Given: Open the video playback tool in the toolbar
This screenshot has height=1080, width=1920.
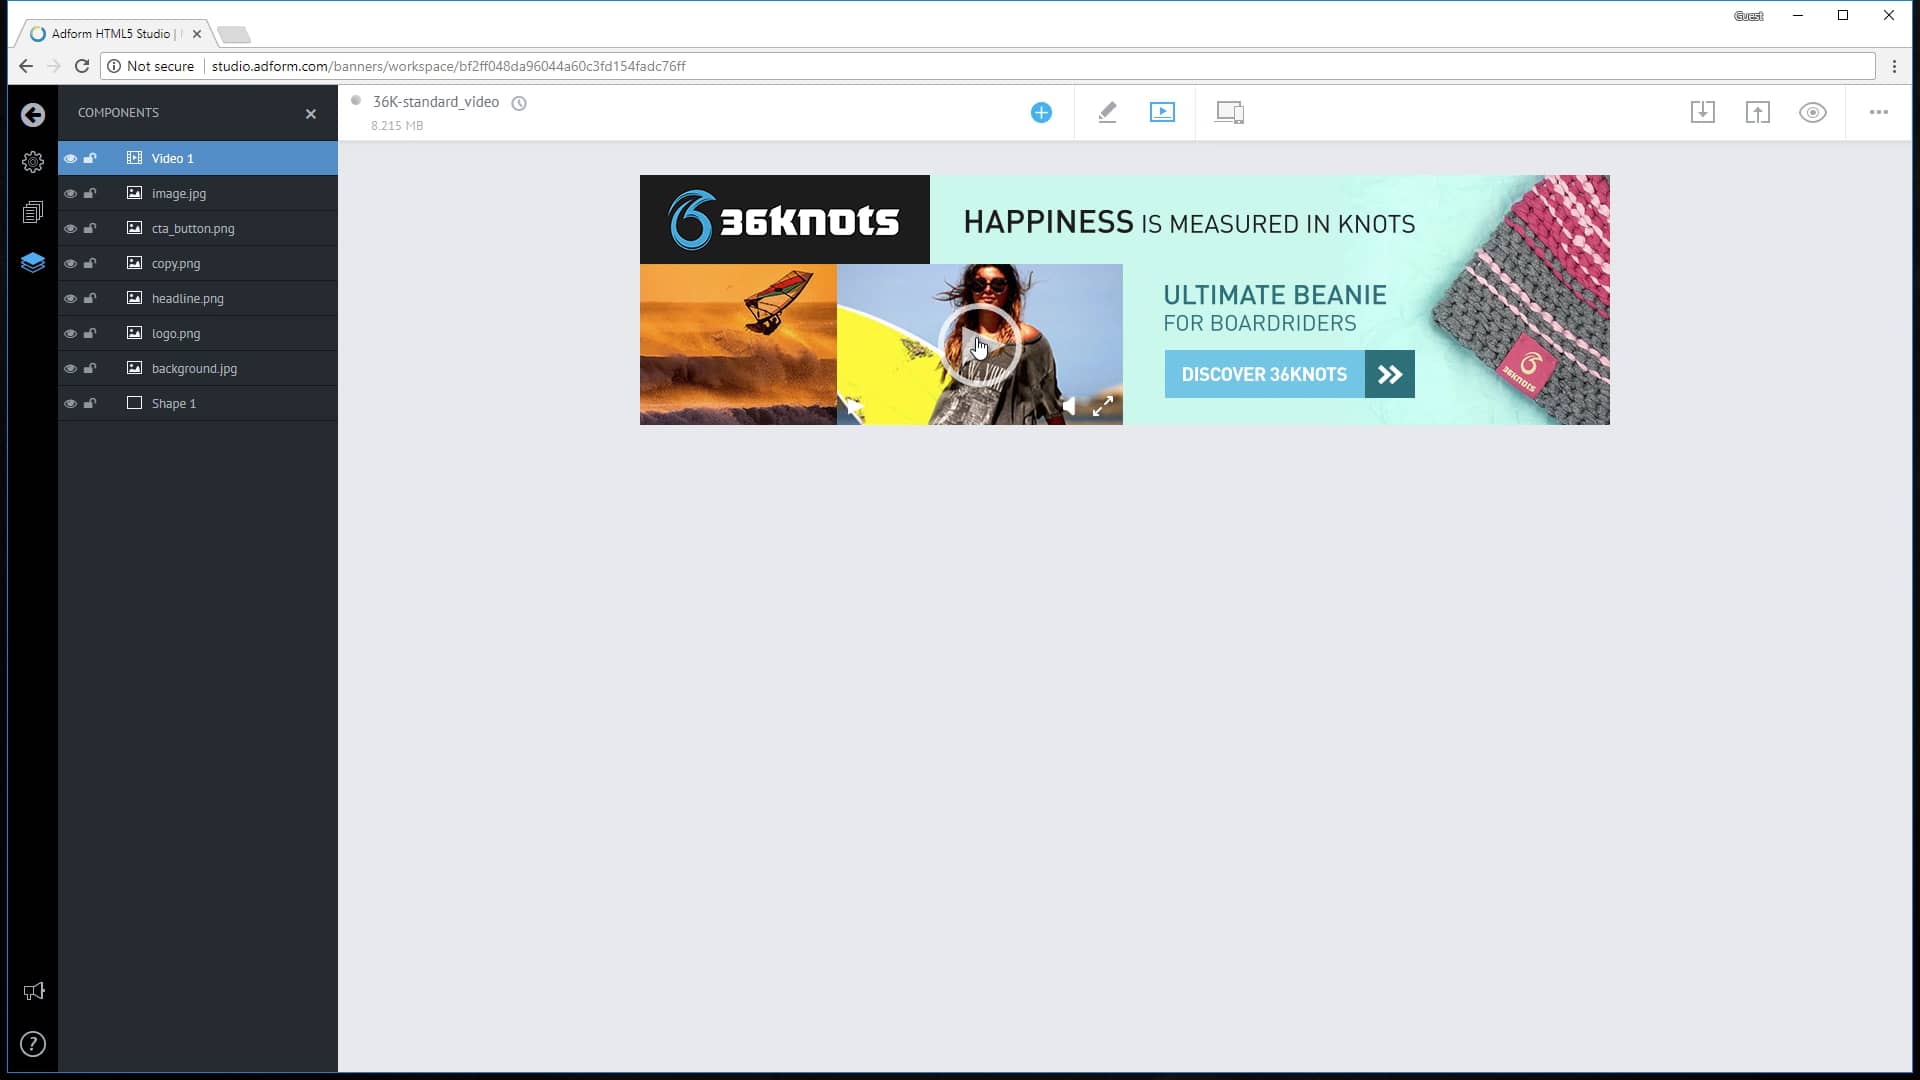Looking at the screenshot, I should (x=1162, y=112).
